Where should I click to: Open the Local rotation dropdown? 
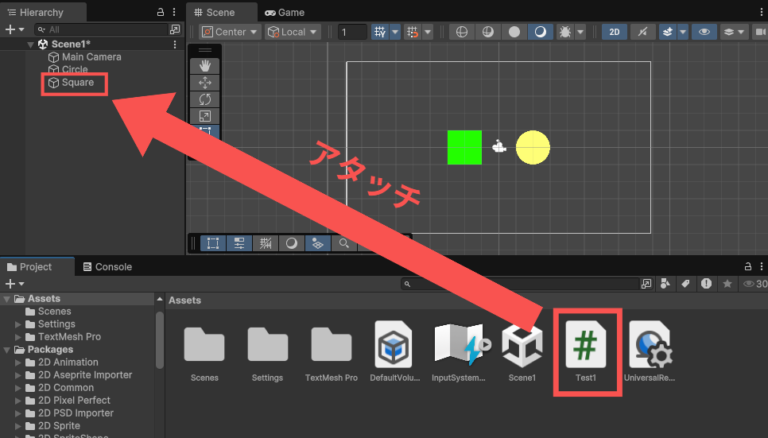point(293,32)
